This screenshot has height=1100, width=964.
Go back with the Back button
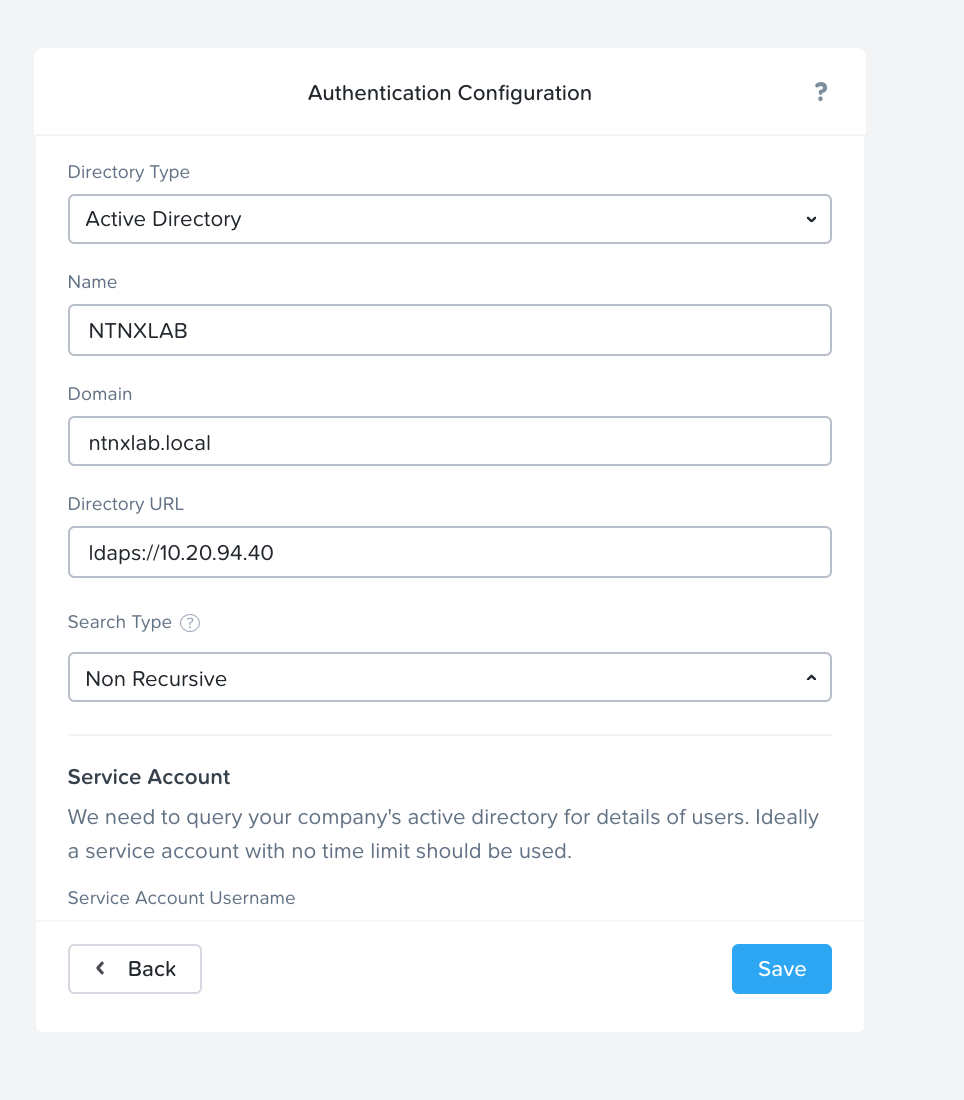click(135, 969)
